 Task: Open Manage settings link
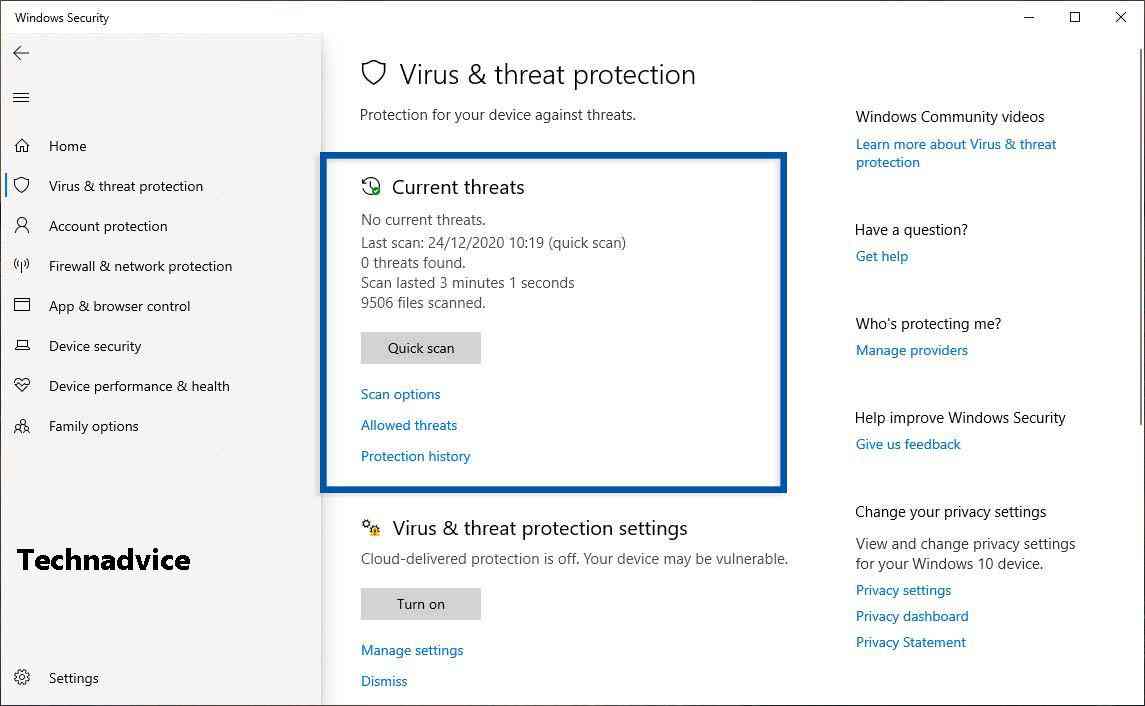tap(412, 650)
